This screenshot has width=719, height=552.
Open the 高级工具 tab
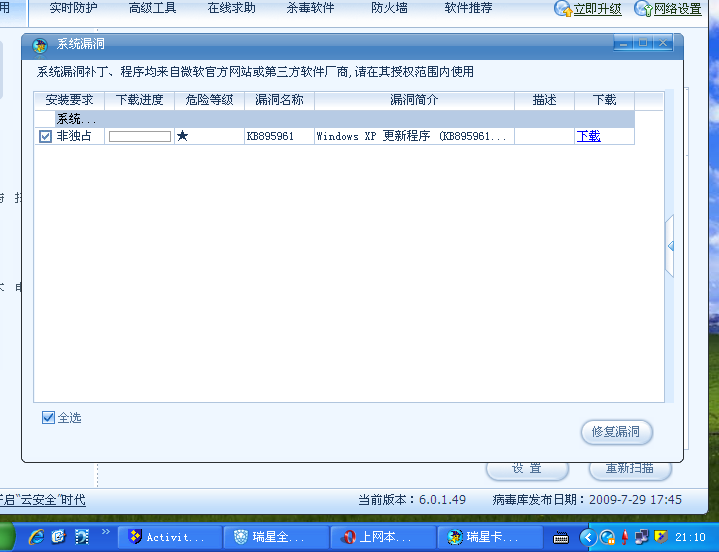click(x=152, y=8)
